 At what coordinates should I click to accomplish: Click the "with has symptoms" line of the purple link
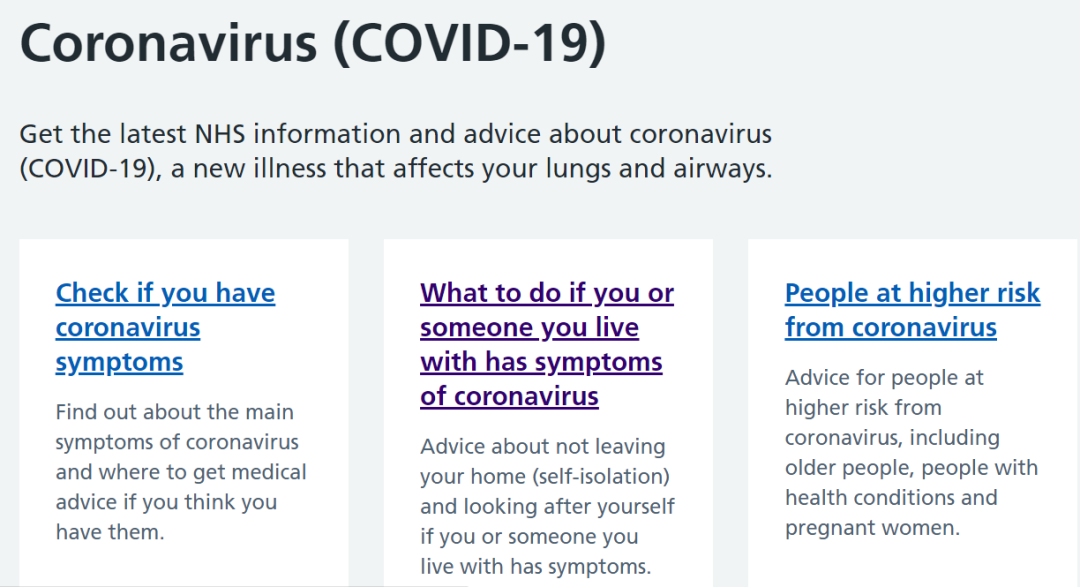coord(541,362)
